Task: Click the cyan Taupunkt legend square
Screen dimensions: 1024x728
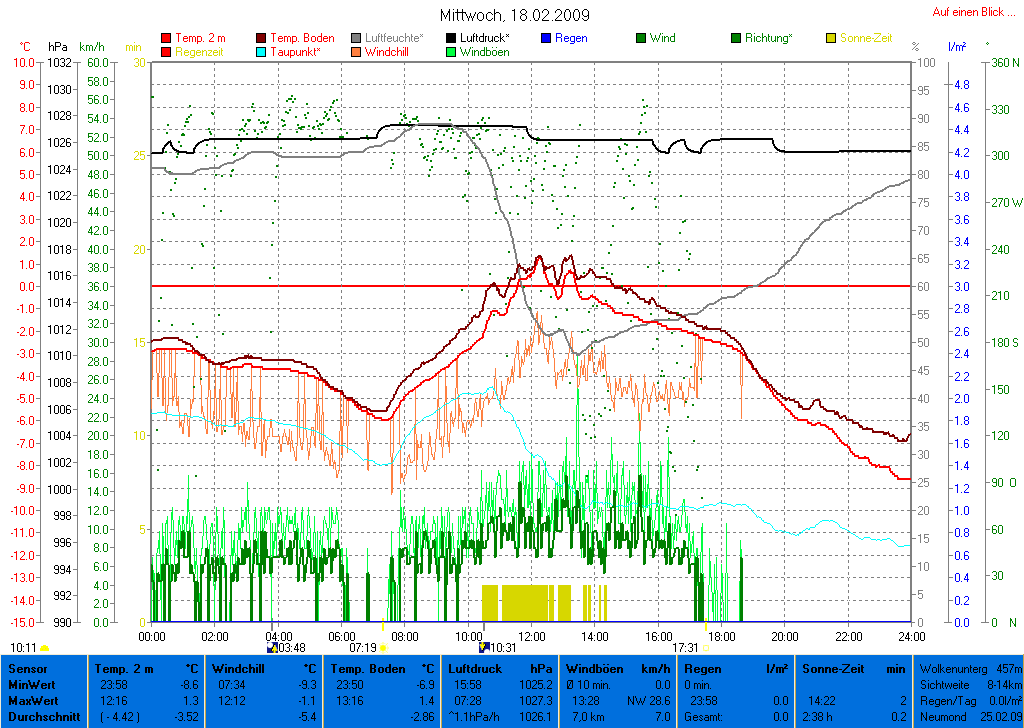Action: click(263, 52)
